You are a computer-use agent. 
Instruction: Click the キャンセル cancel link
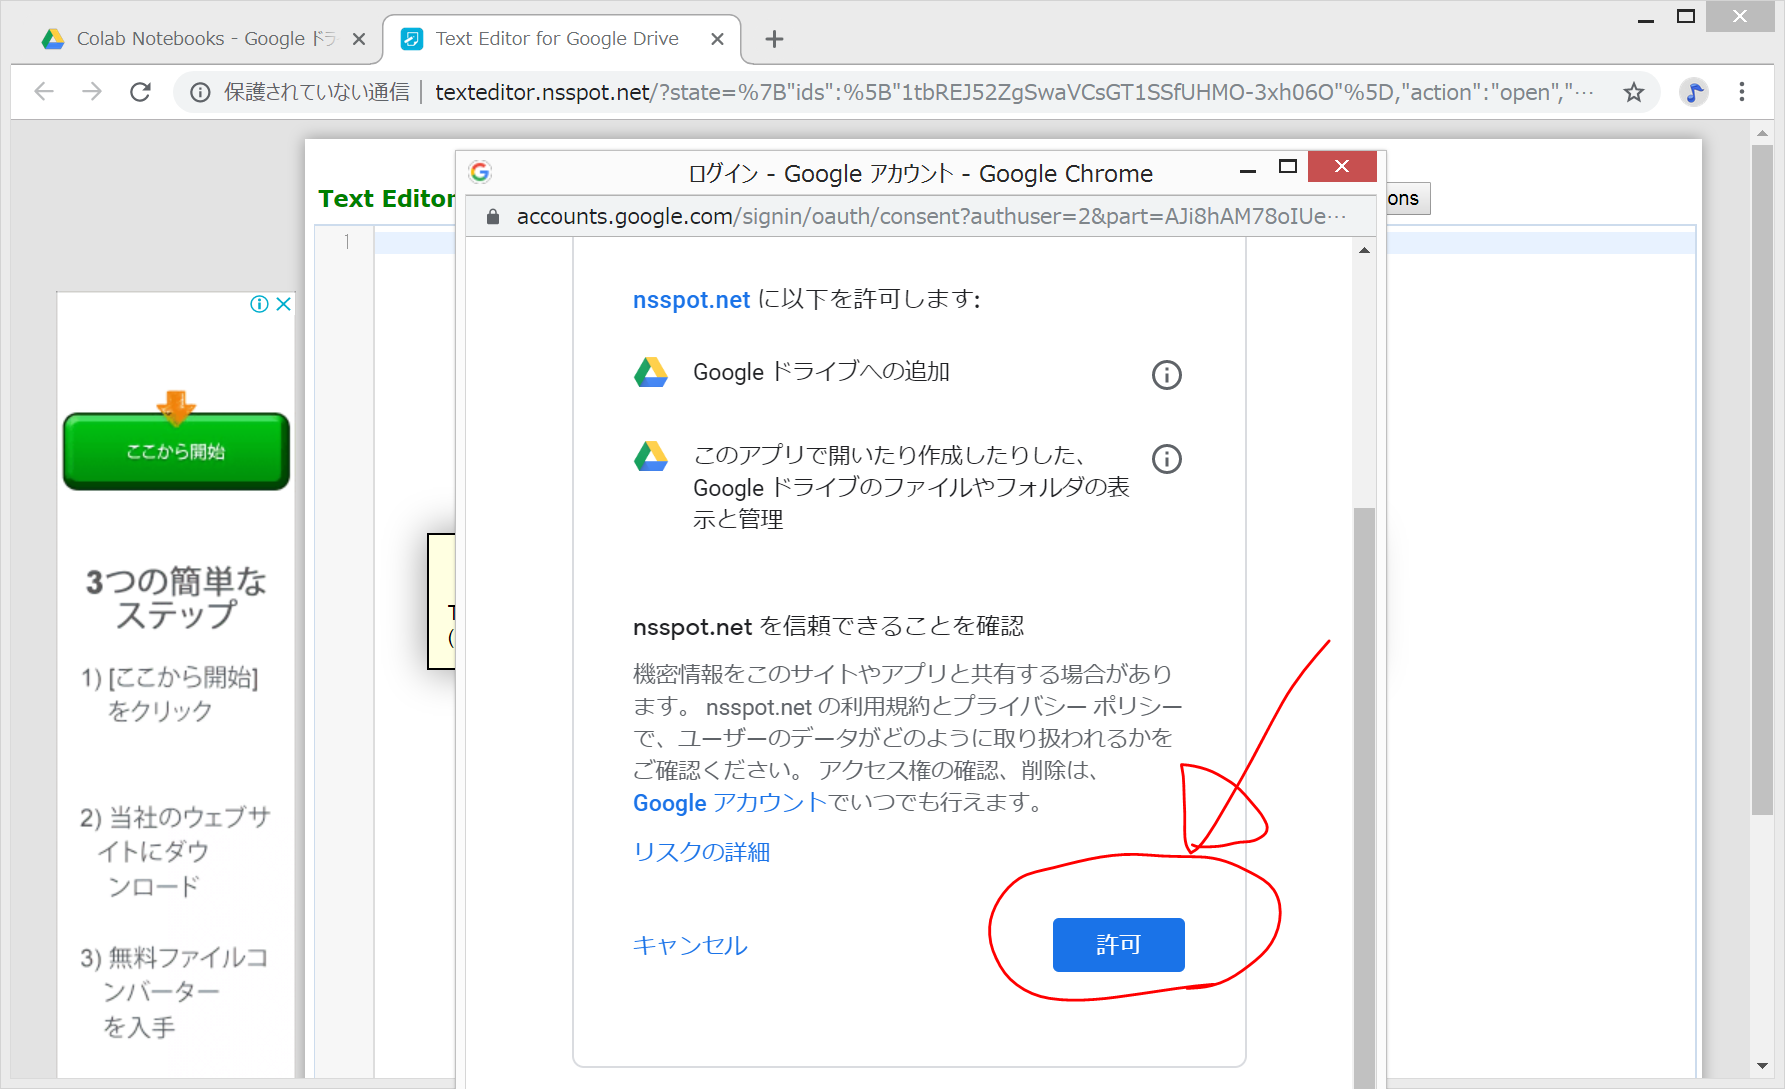[690, 945]
